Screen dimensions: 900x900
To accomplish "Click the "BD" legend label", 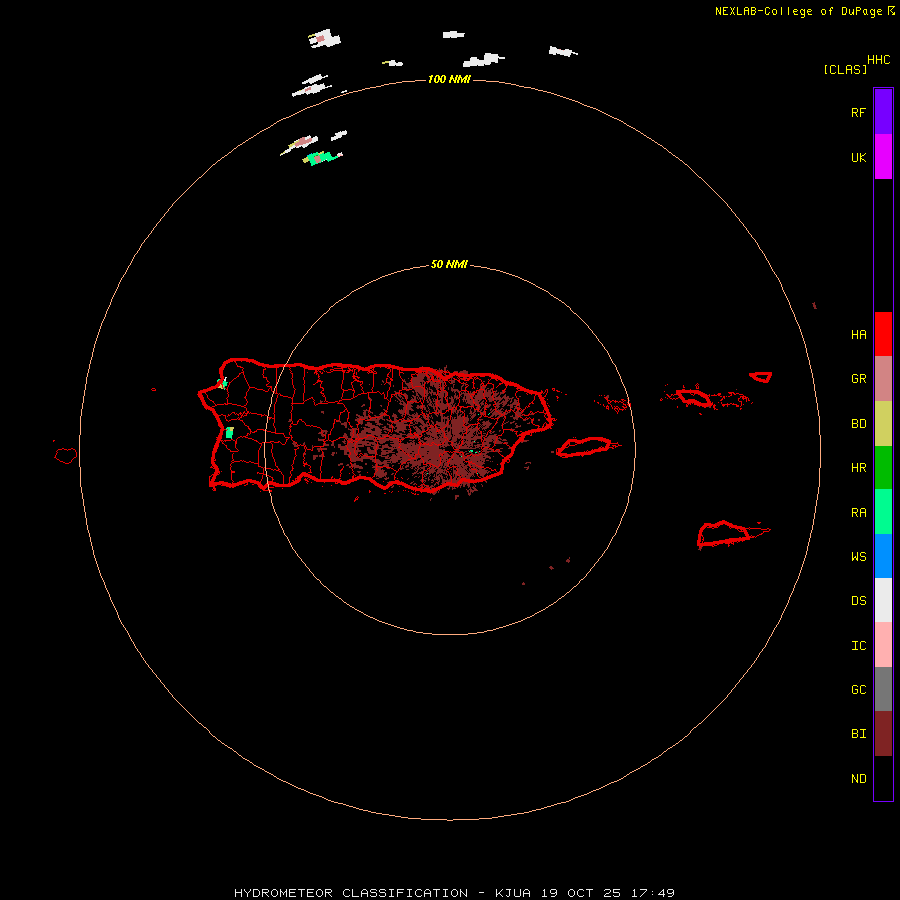I will click(x=858, y=424).
